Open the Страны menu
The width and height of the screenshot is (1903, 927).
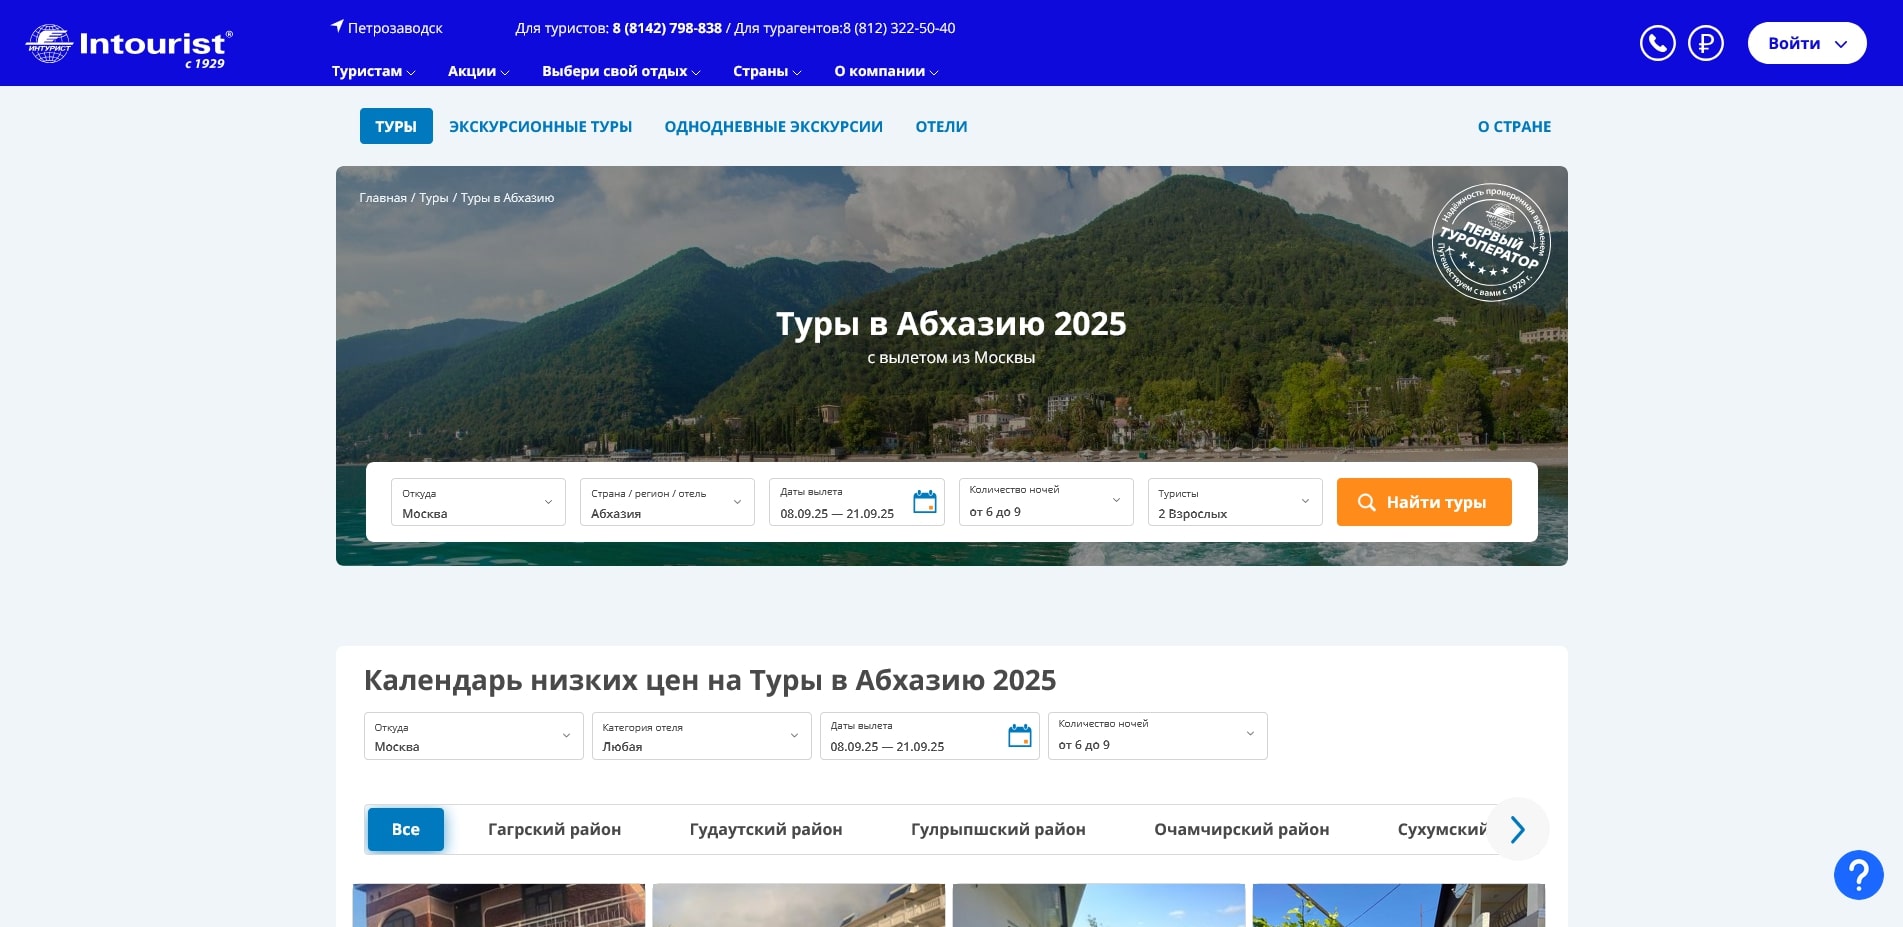765,71
